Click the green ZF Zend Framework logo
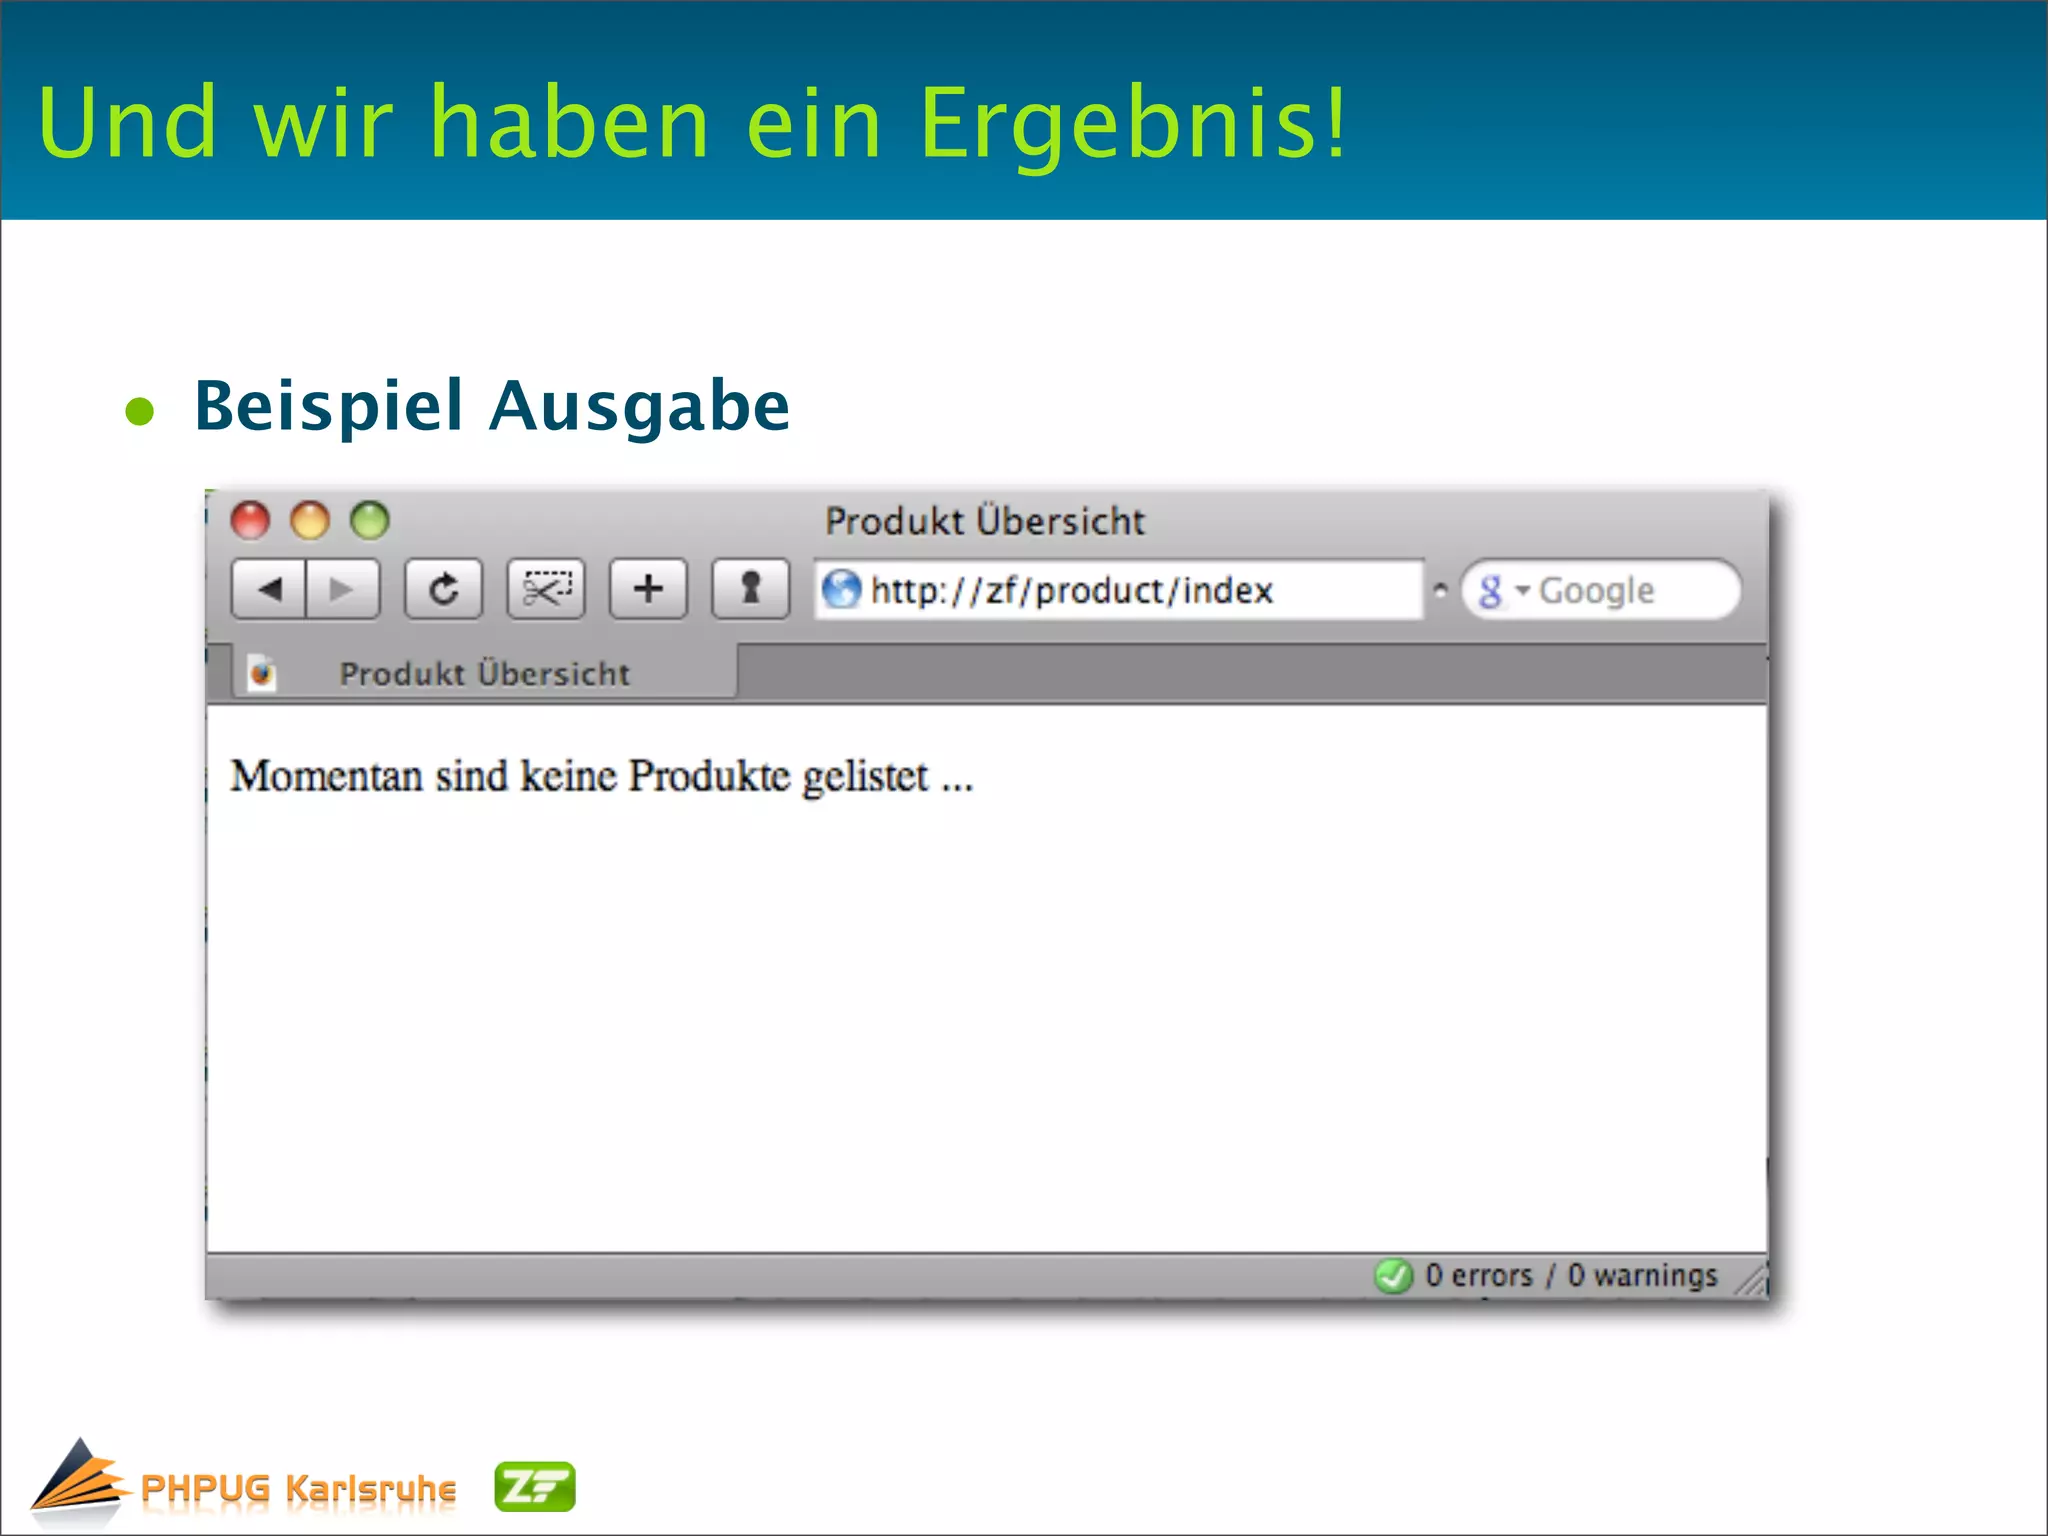Screen dimensions: 2048x1536 coord(535,1486)
